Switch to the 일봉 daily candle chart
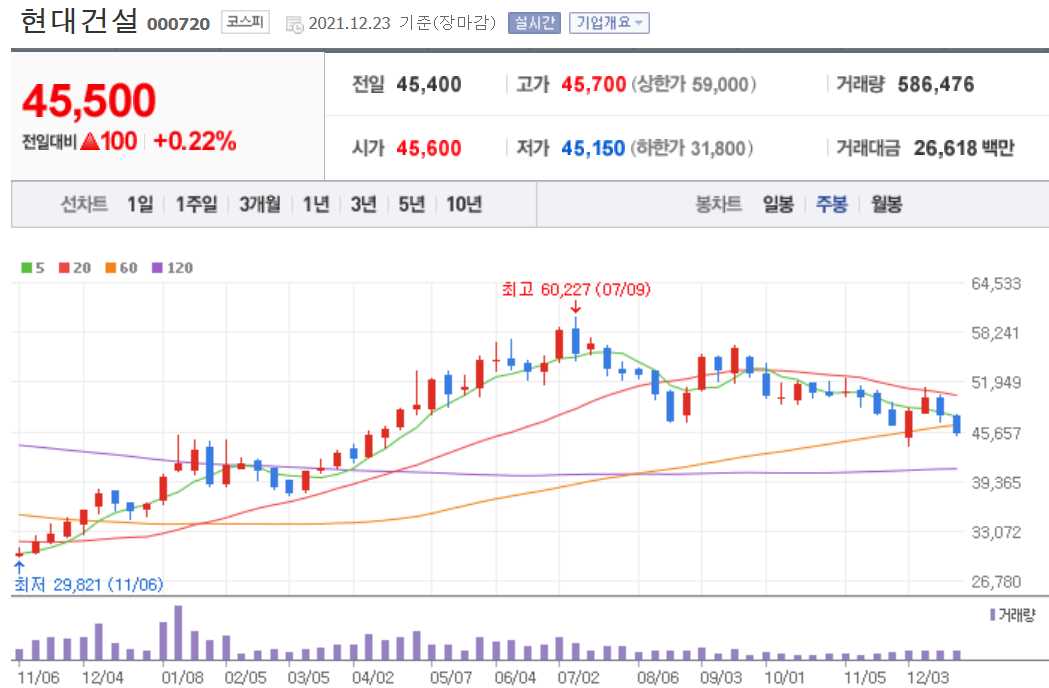This screenshot has width=1049, height=688. click(778, 203)
